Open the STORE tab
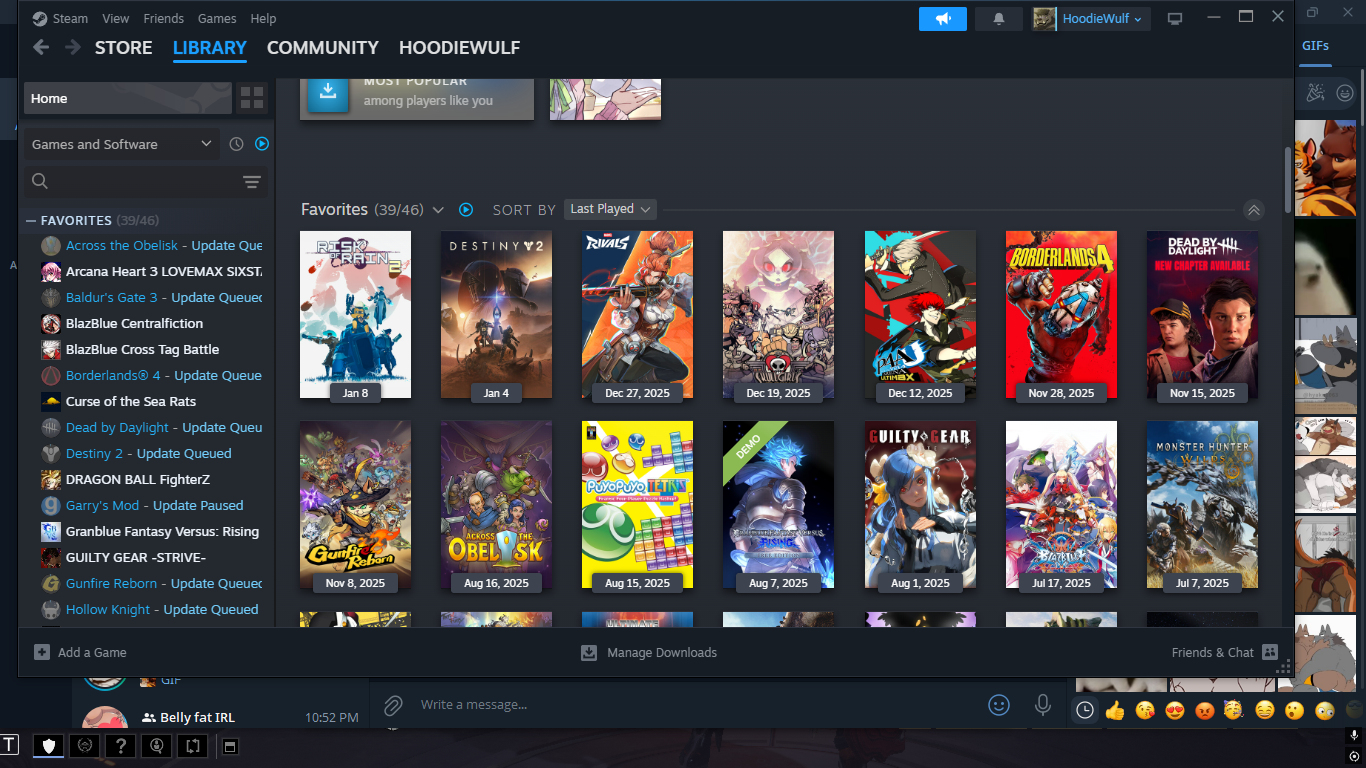 pyautogui.click(x=123, y=47)
